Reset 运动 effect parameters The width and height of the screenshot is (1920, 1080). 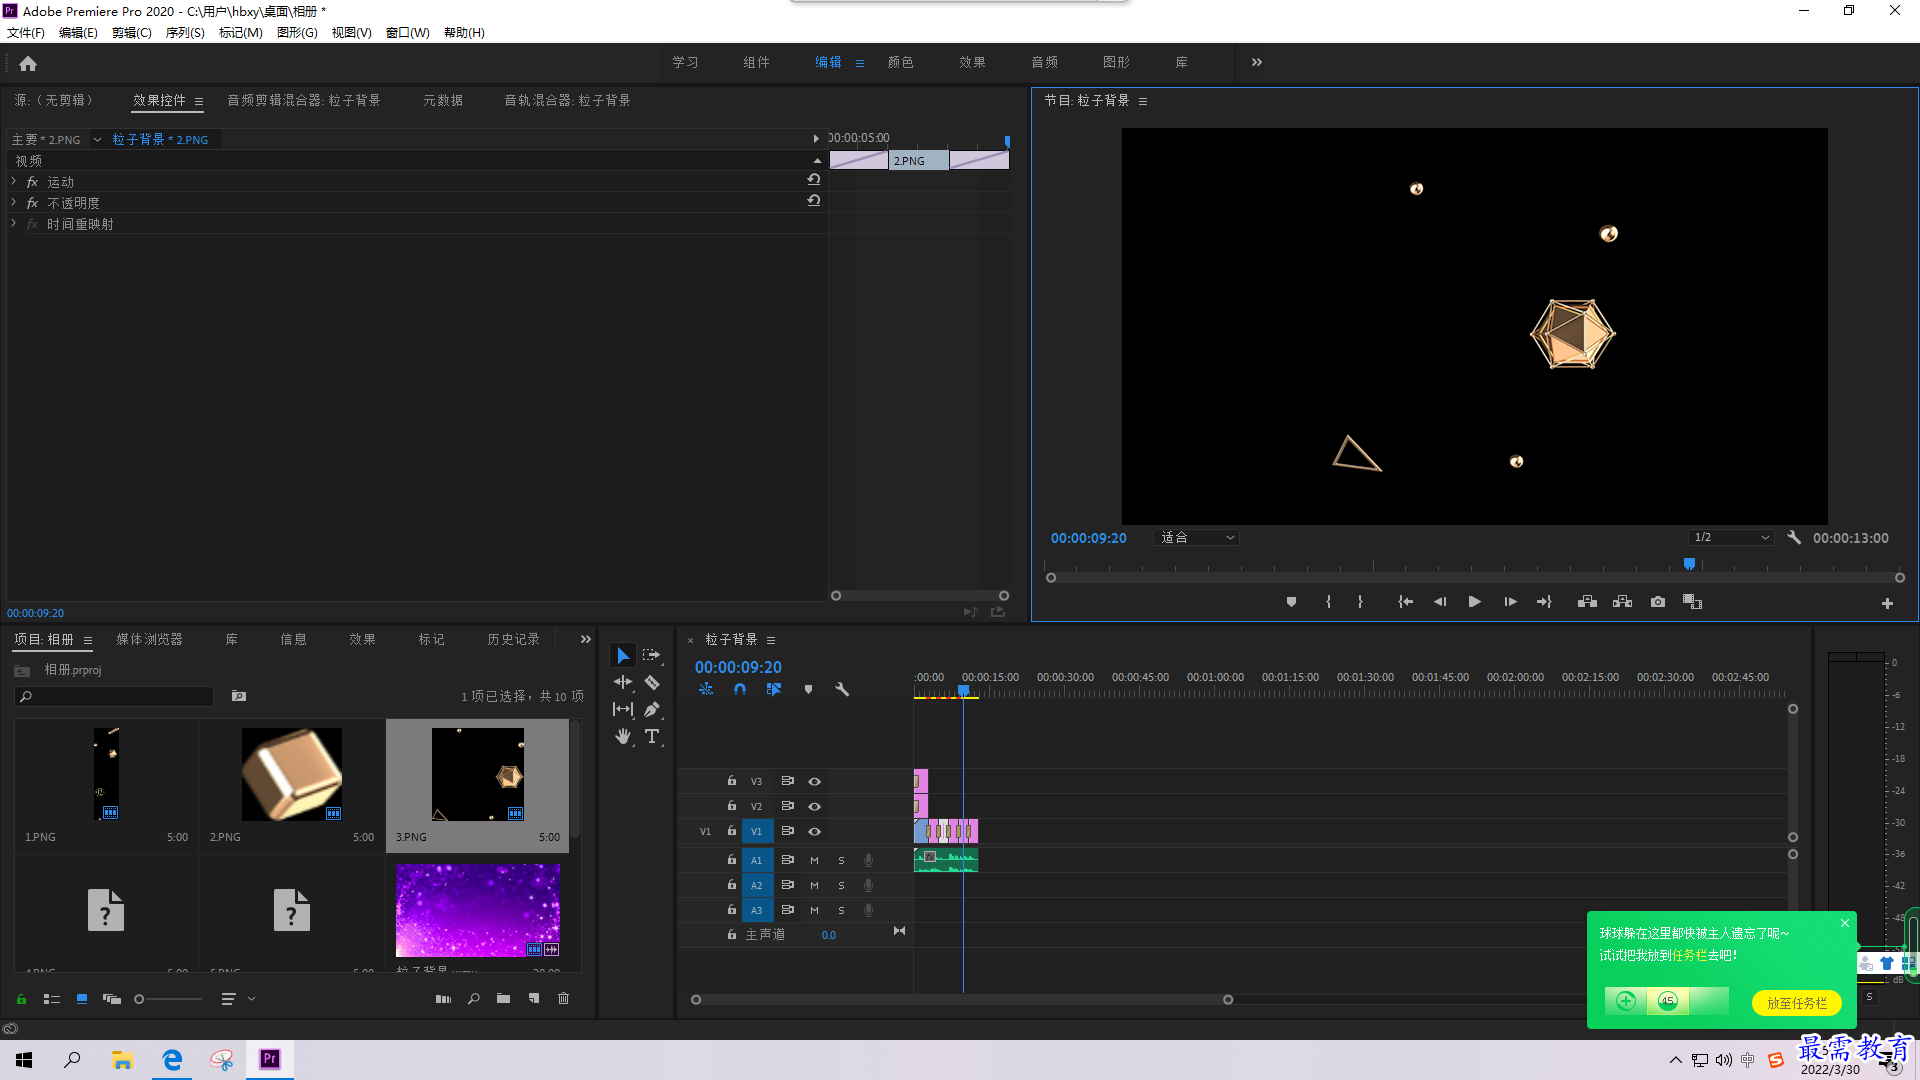tap(814, 180)
